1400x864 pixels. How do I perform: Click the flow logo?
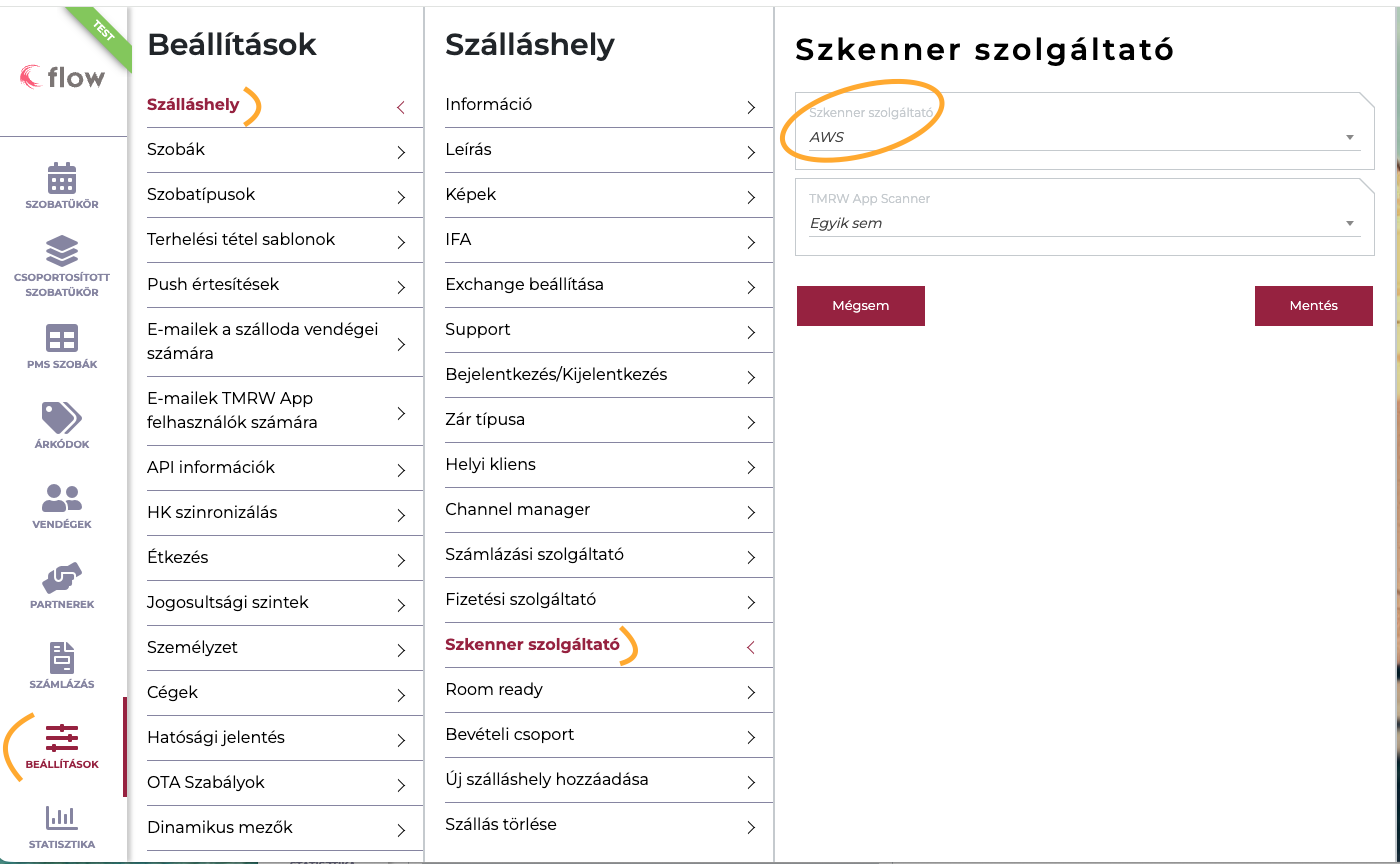click(62, 77)
